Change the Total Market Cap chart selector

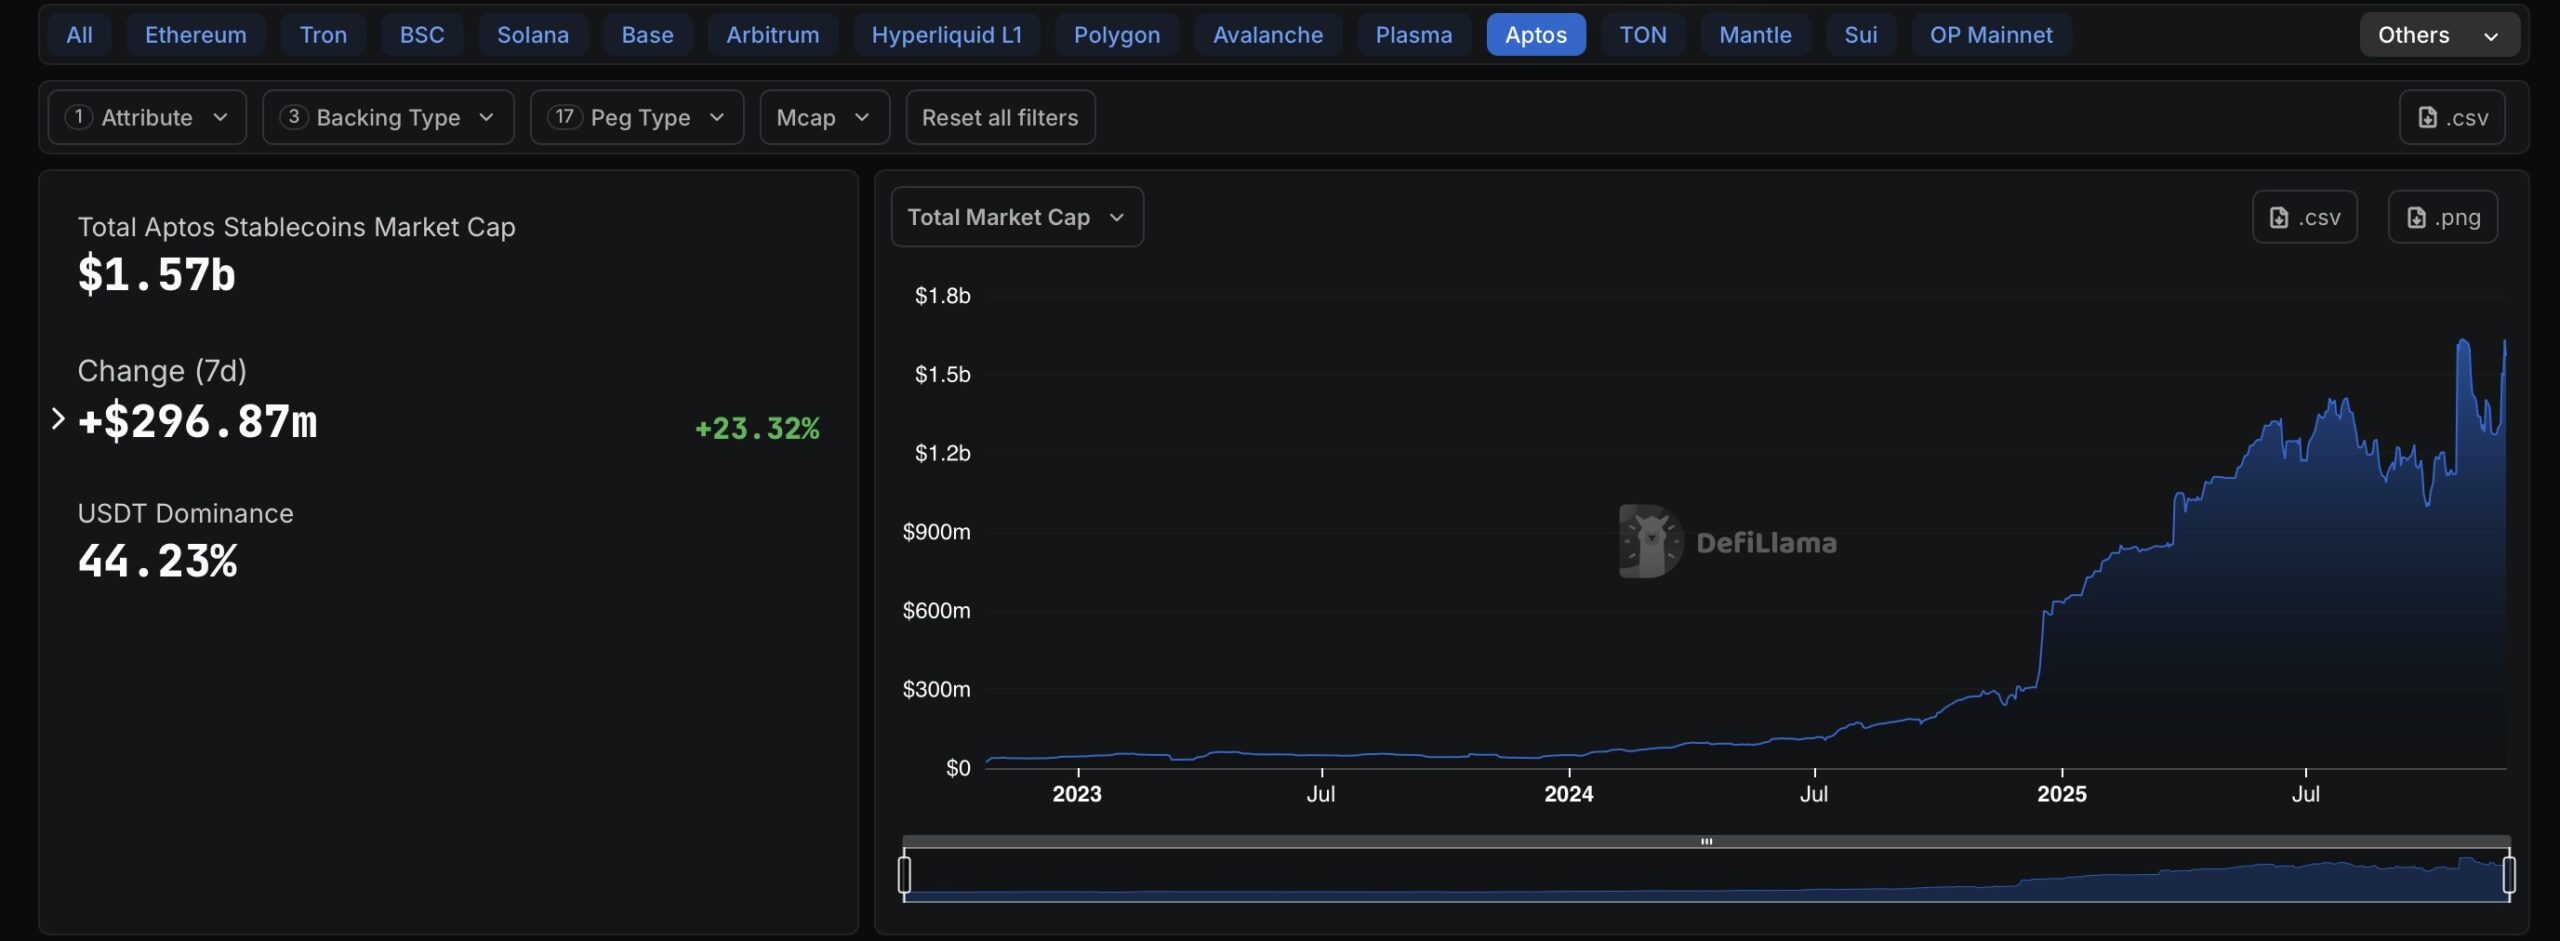tap(1016, 217)
